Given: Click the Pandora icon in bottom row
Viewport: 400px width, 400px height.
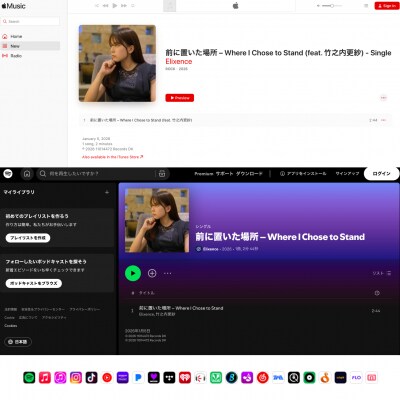Looking at the screenshot, I should pyautogui.click(x=138, y=378).
